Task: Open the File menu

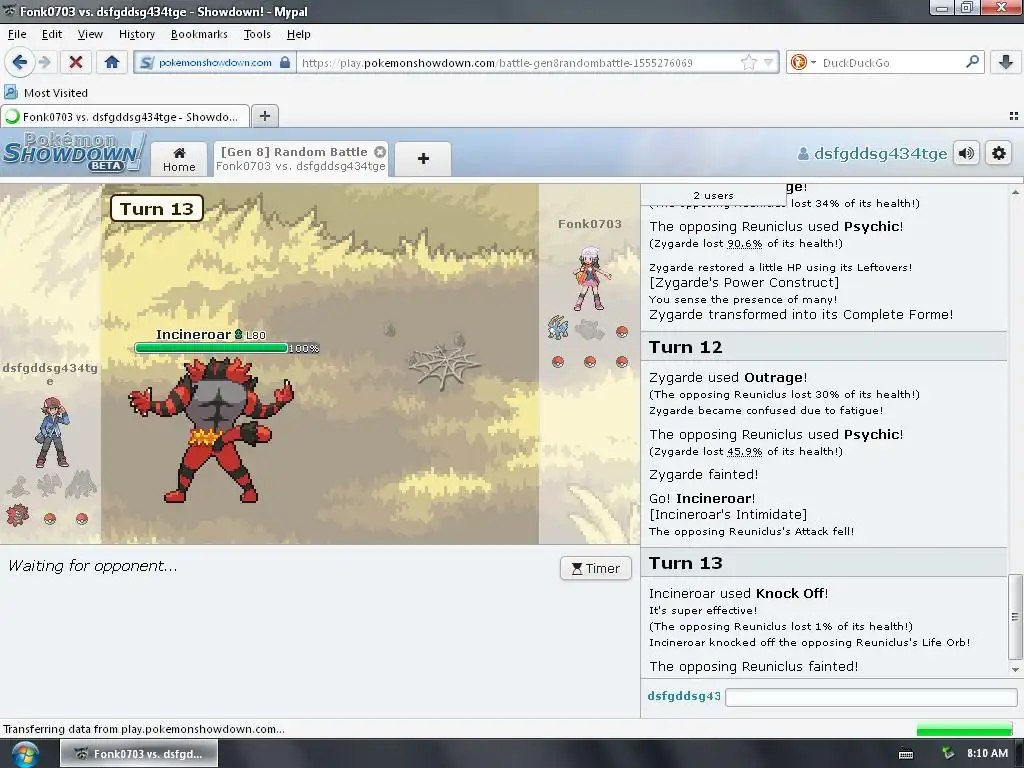Action: 17,34
